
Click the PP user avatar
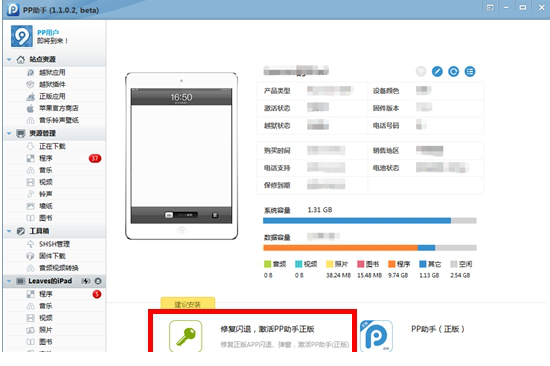coord(21,36)
